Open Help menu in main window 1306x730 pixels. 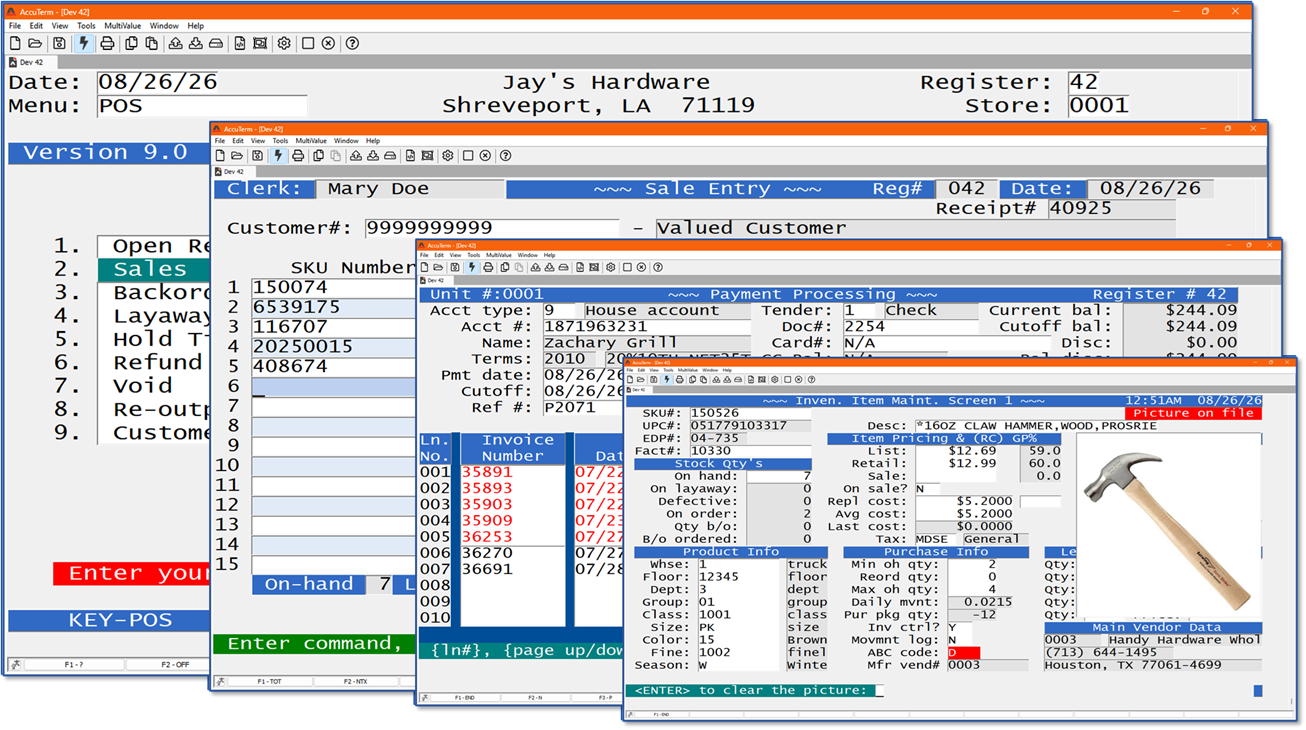click(196, 26)
